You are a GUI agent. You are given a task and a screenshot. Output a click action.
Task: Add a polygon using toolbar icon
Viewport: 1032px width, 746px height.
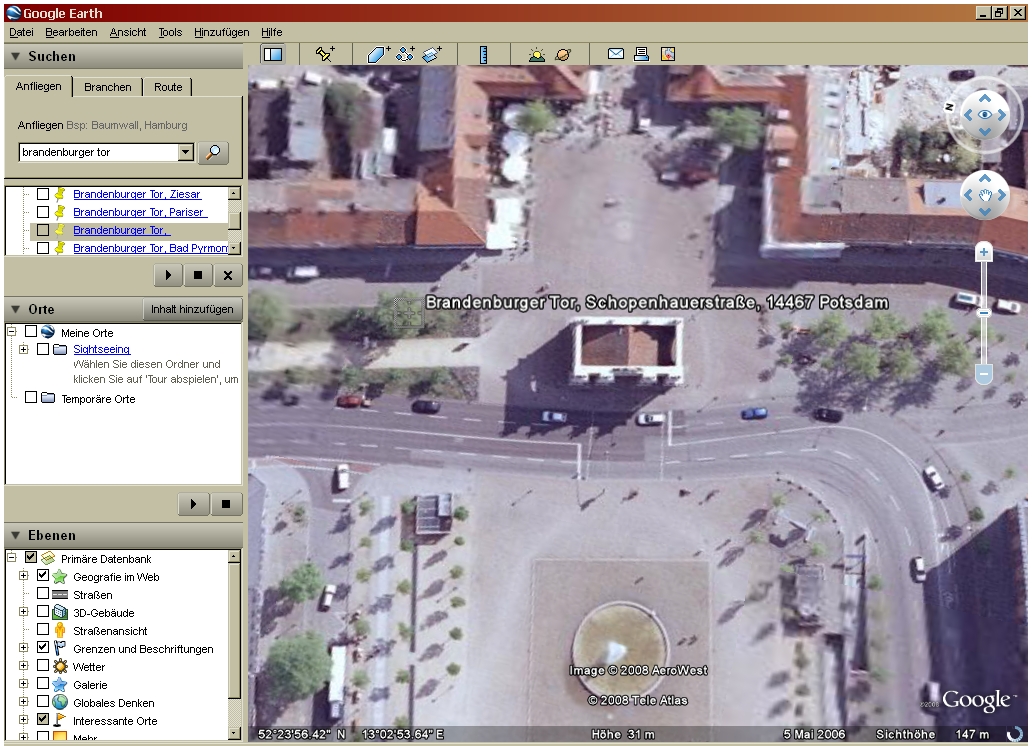[378, 54]
